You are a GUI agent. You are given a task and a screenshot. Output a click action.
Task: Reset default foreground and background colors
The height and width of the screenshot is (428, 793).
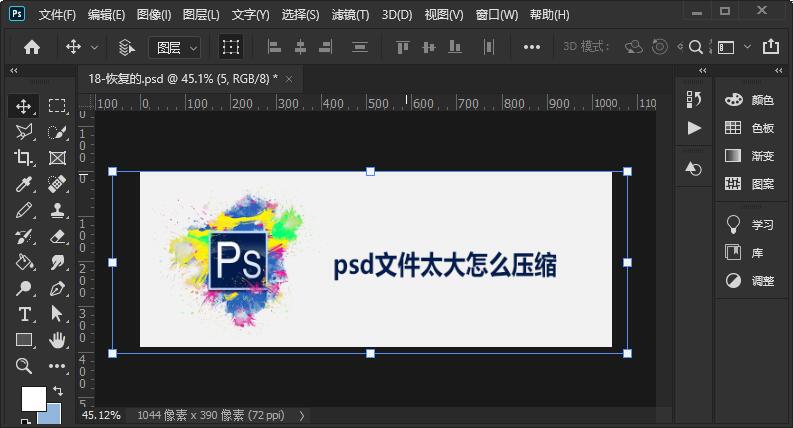25,420
